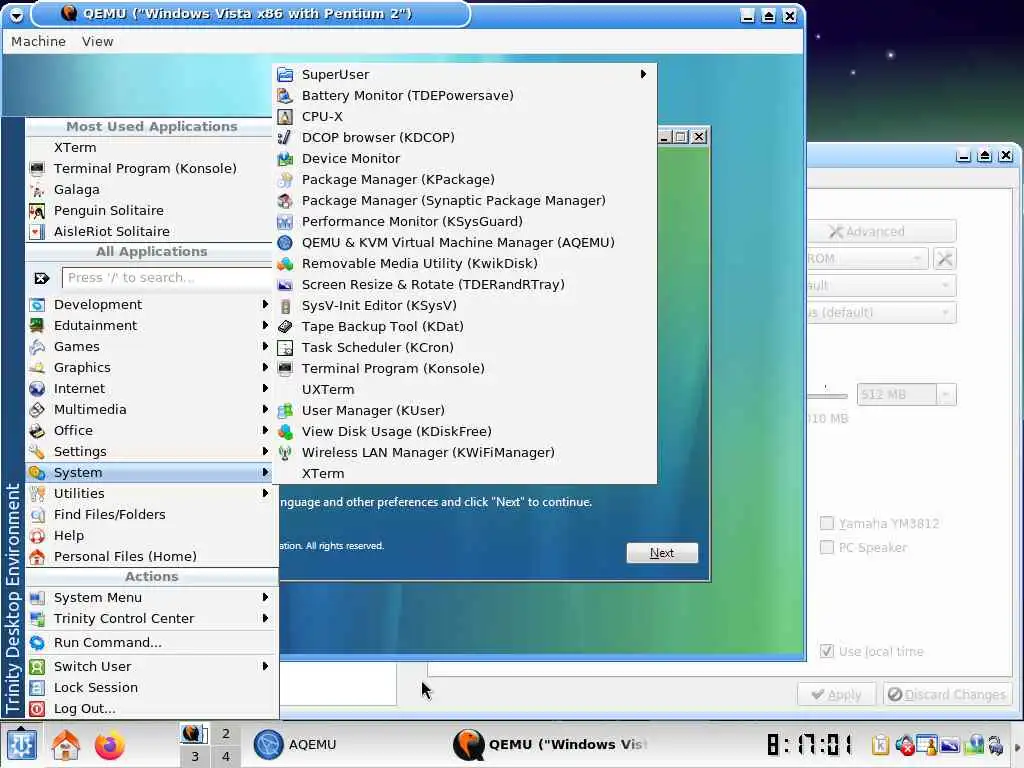Uncheck Use local time checkbox
This screenshot has width=1024, height=768.
(x=827, y=651)
